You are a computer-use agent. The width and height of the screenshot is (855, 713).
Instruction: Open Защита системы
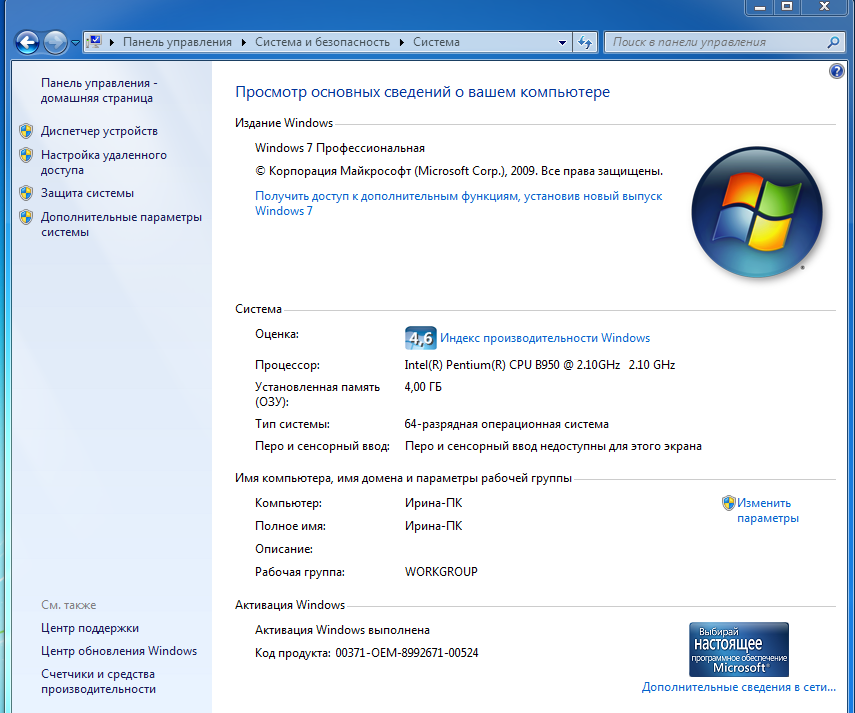[x=87, y=193]
